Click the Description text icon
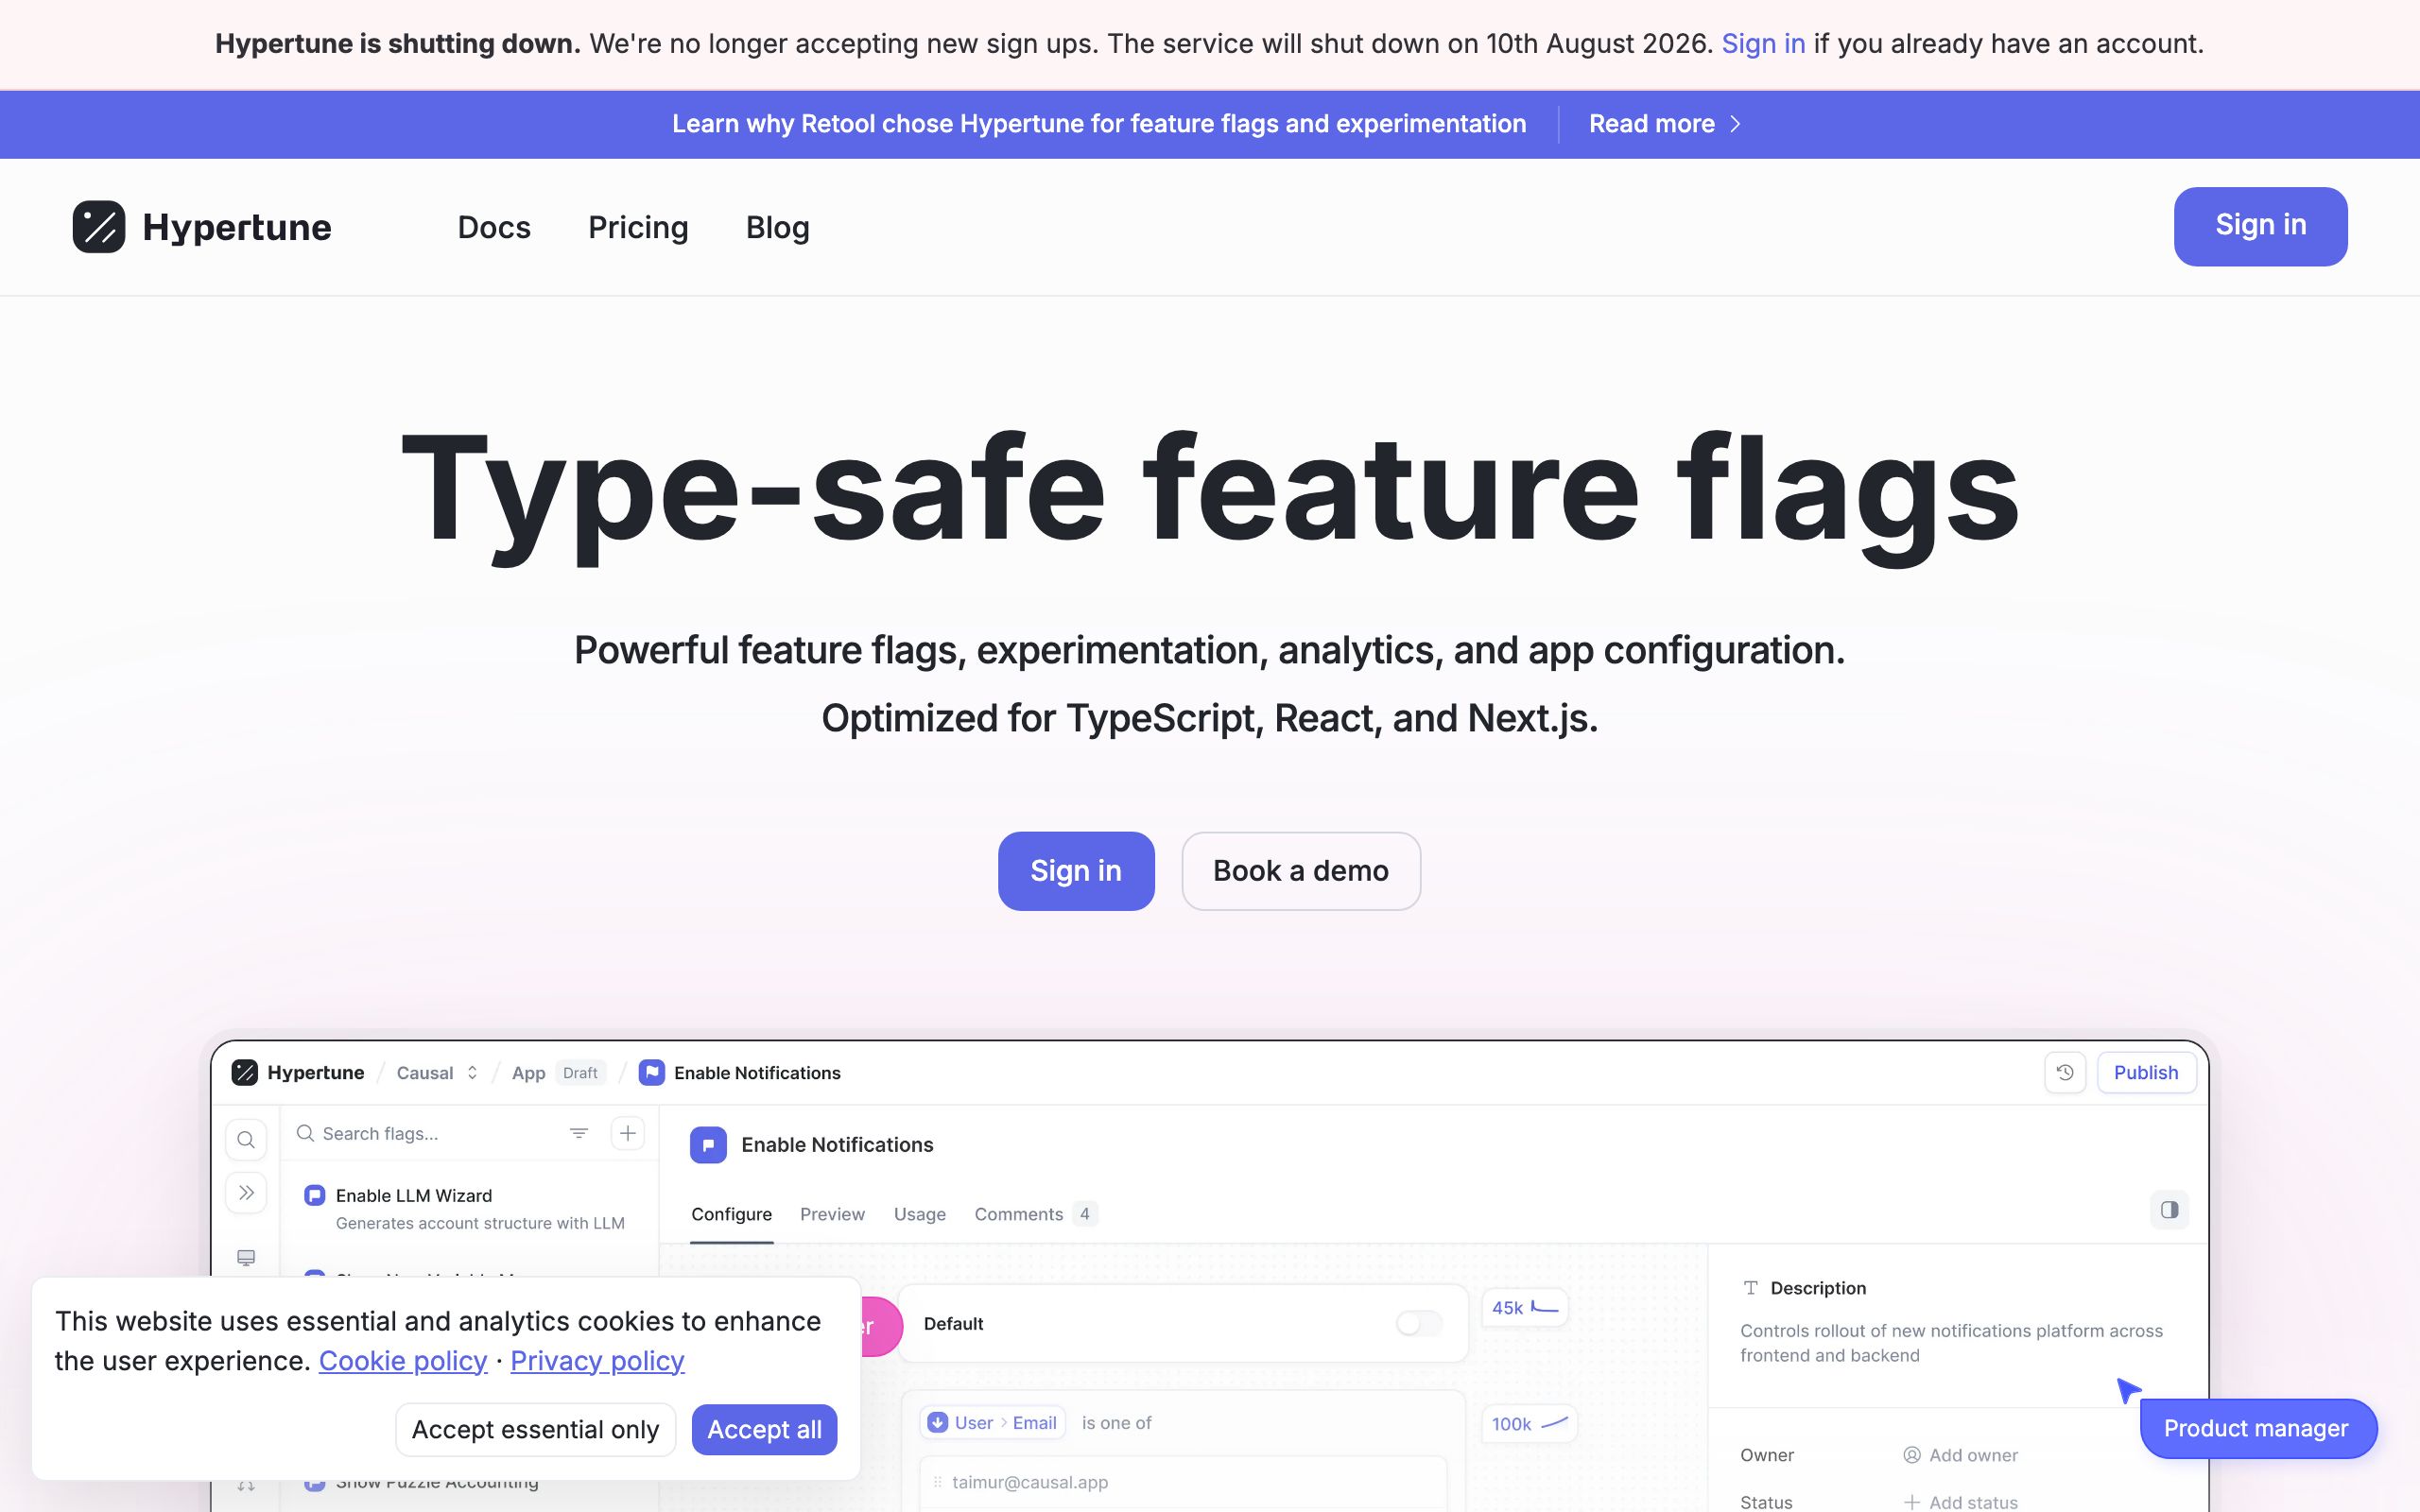Viewport: 2420px width, 1512px height. pyautogui.click(x=1751, y=1288)
